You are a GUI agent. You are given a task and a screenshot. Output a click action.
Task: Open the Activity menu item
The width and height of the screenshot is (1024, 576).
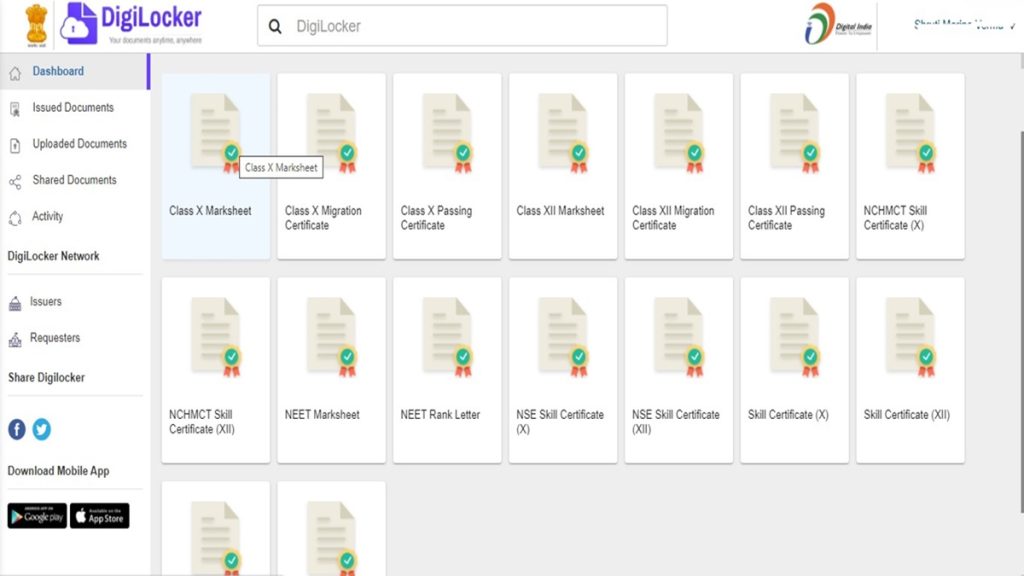coord(48,217)
